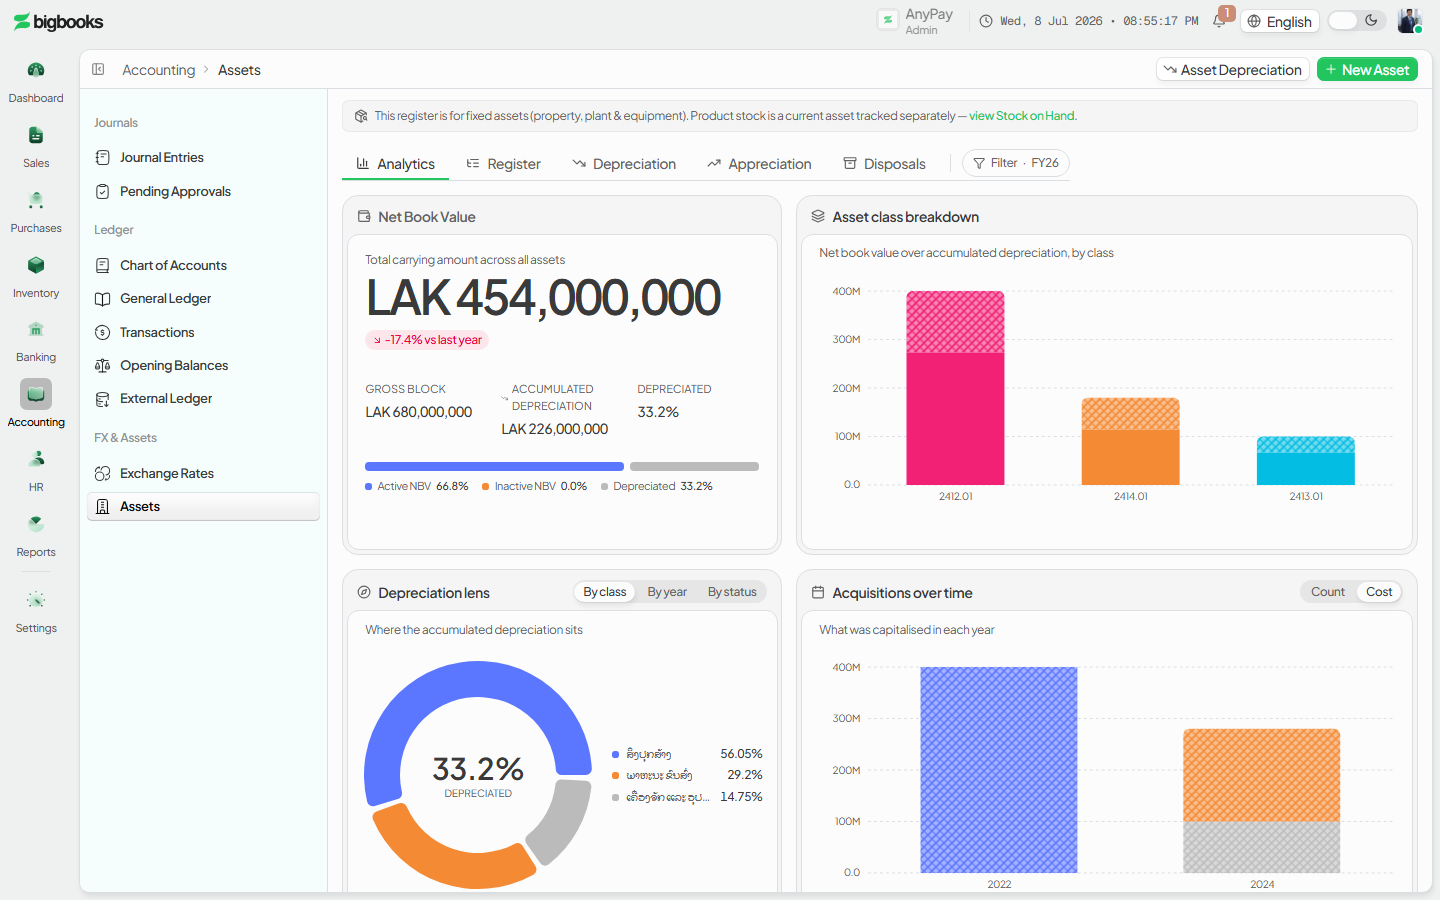Click the grey Depreciated progress bar
The height and width of the screenshot is (900, 1440).
click(x=694, y=466)
